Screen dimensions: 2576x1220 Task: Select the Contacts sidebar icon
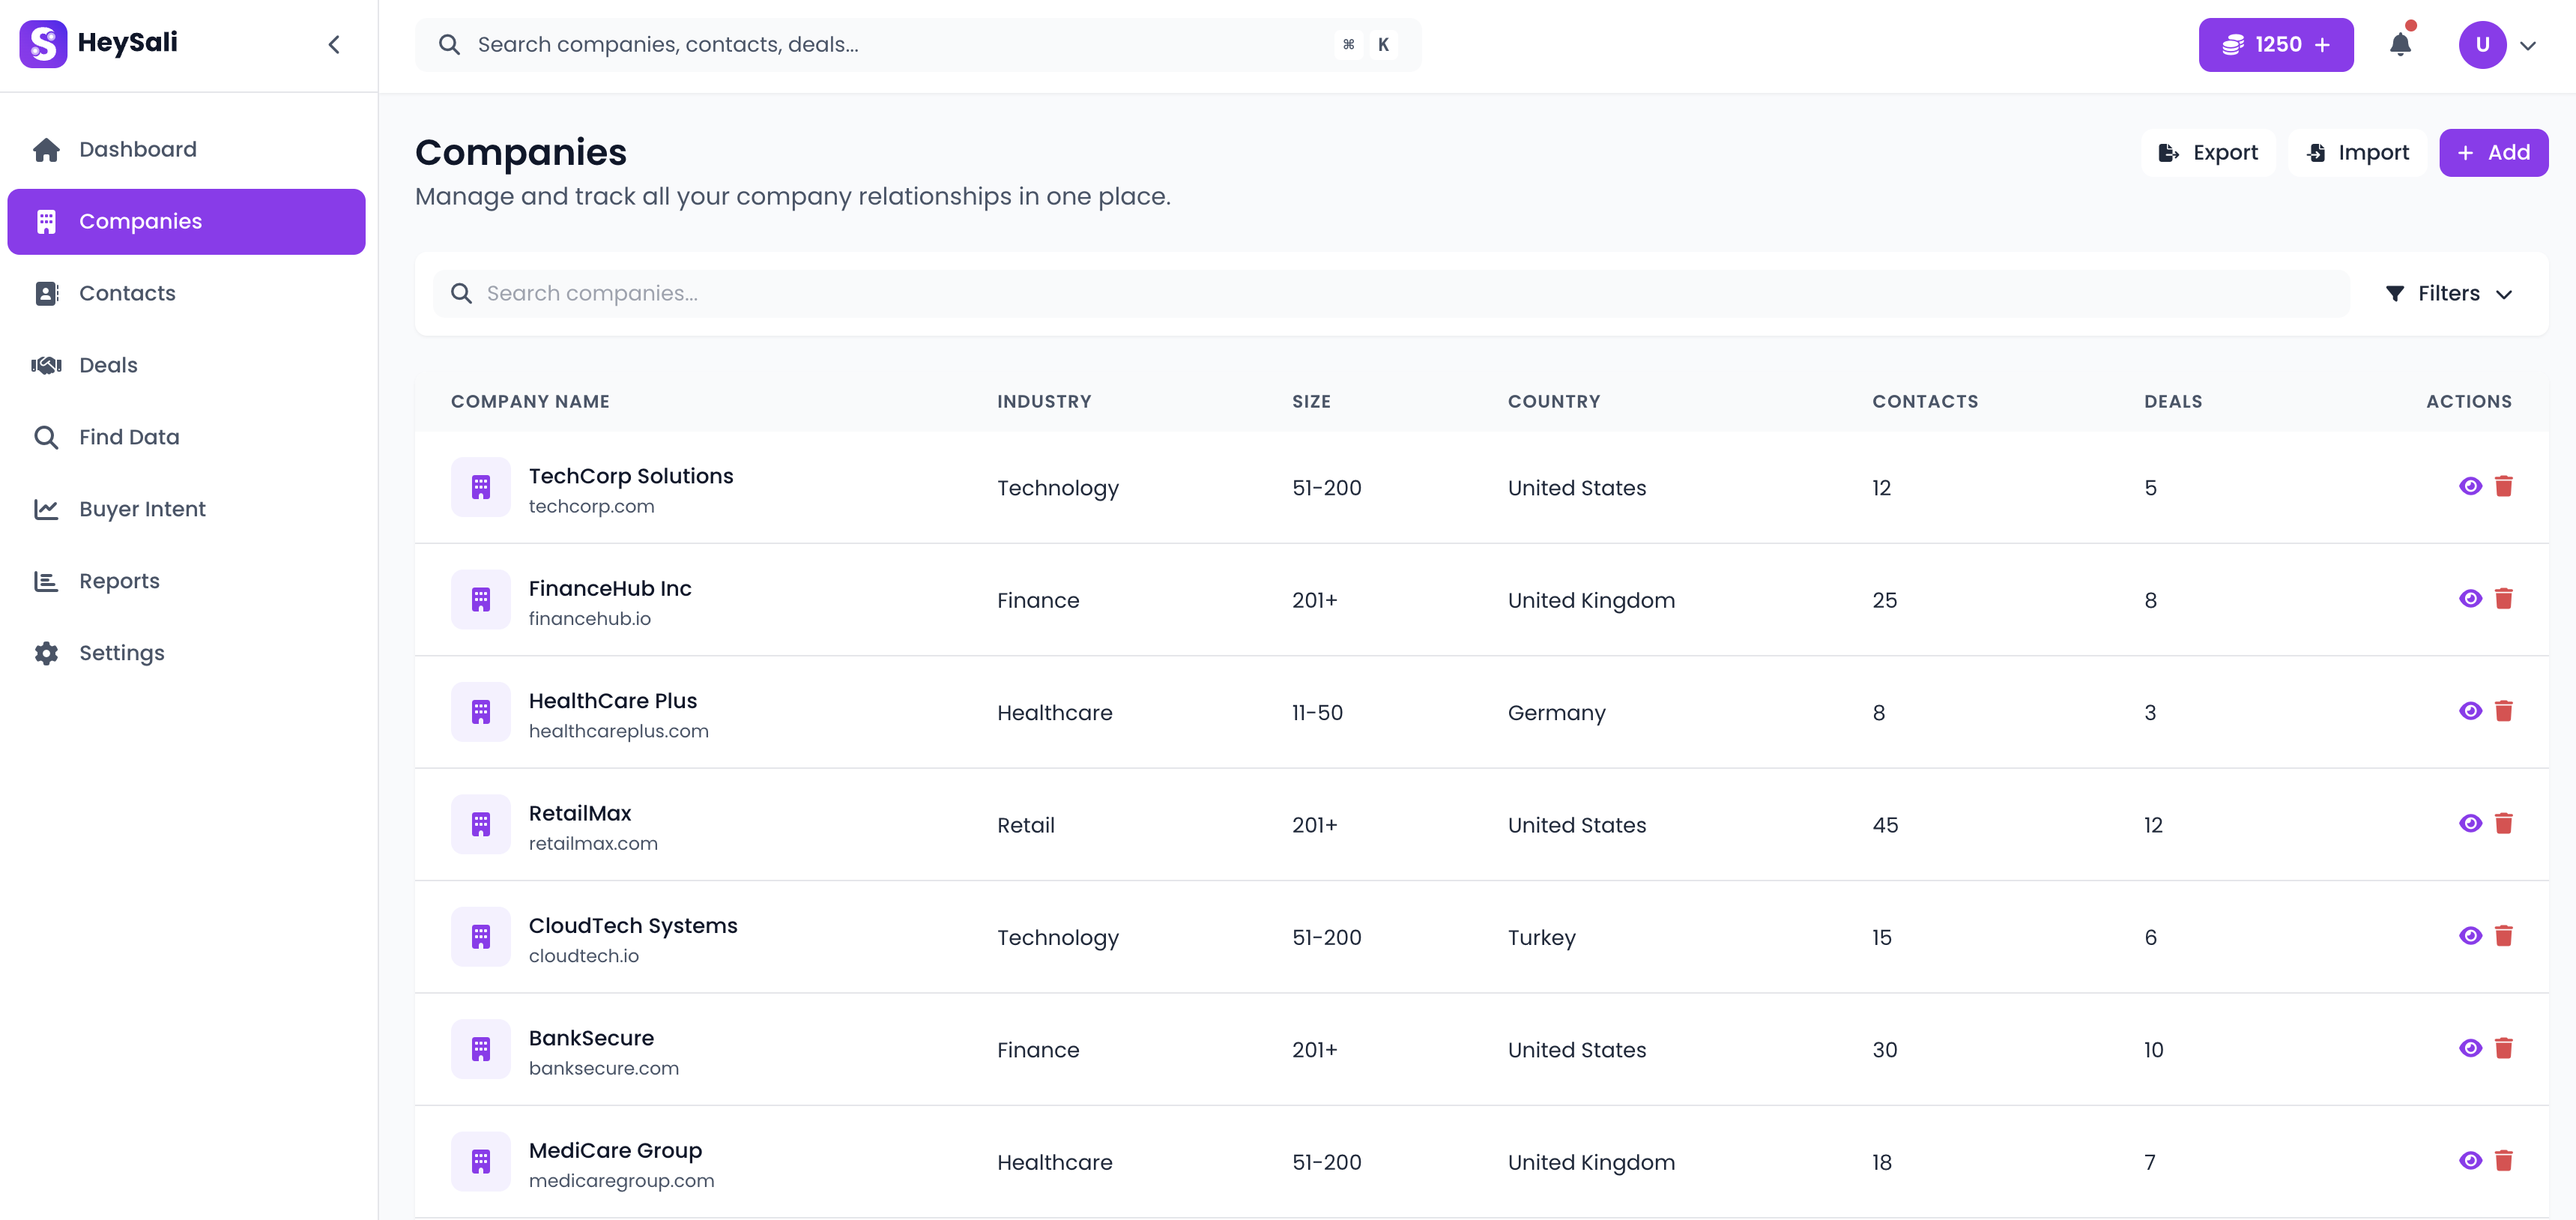tap(46, 292)
